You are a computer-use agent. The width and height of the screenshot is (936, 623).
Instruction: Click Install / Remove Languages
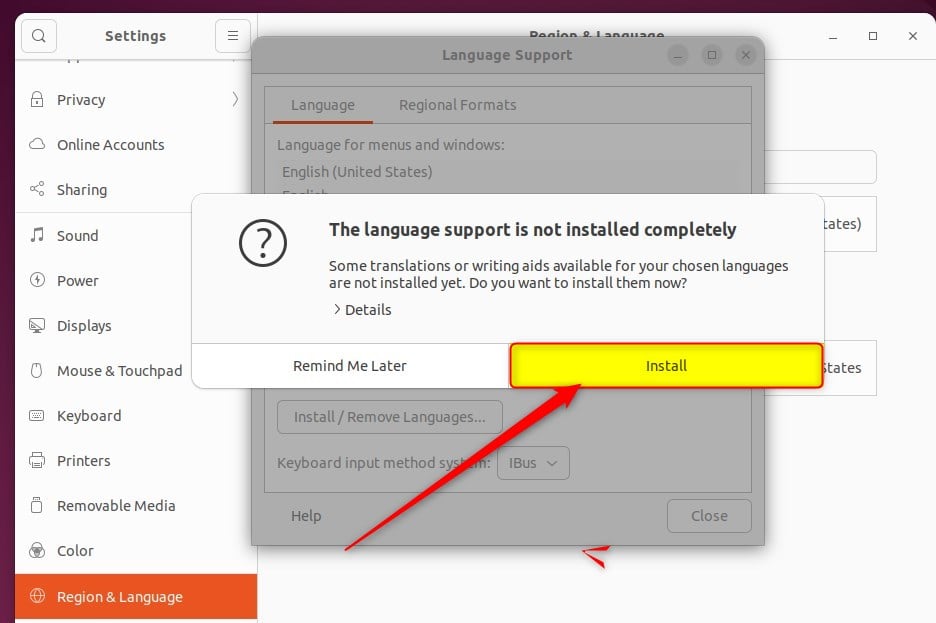pyautogui.click(x=390, y=417)
